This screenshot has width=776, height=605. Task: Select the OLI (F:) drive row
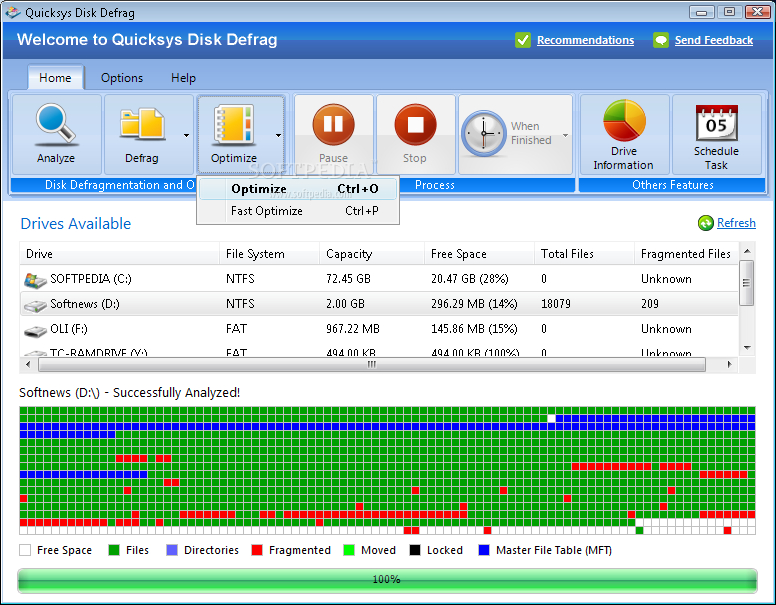(x=379, y=329)
